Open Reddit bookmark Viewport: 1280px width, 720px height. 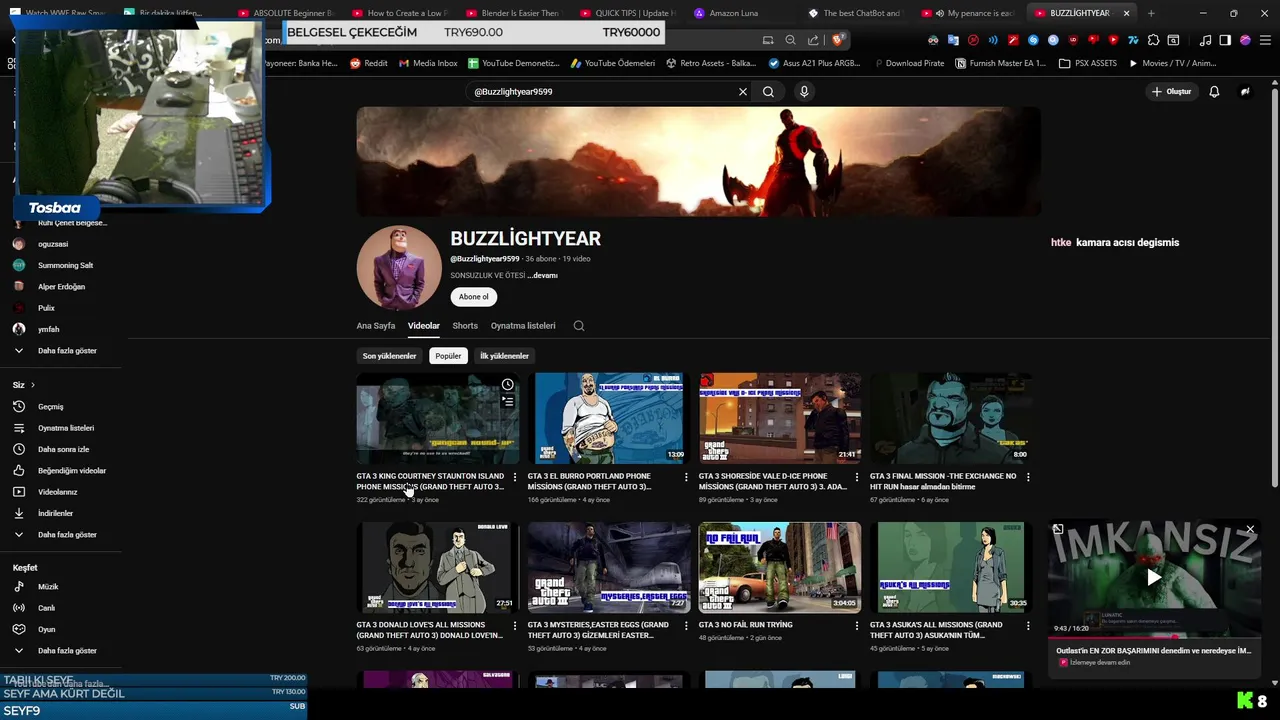pyautogui.click(x=369, y=63)
